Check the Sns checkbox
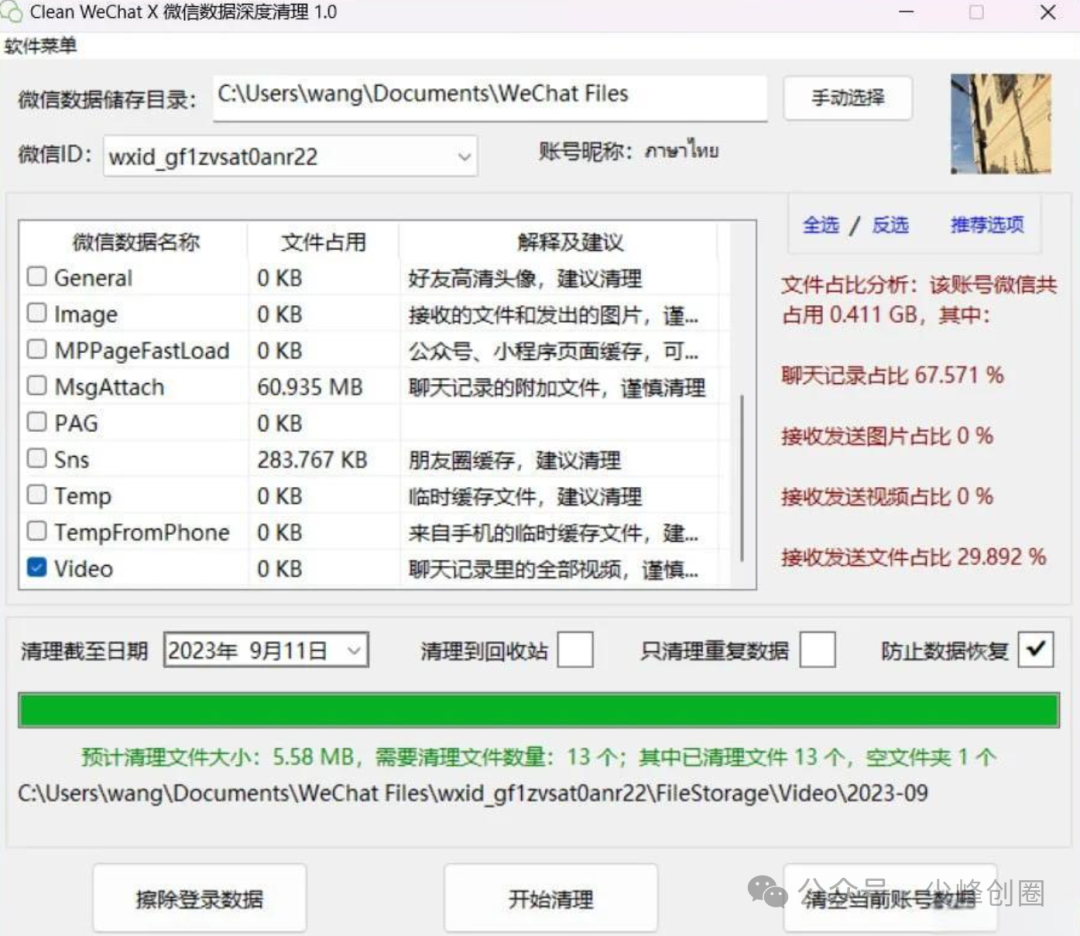Image resolution: width=1080 pixels, height=936 pixels. [x=37, y=459]
